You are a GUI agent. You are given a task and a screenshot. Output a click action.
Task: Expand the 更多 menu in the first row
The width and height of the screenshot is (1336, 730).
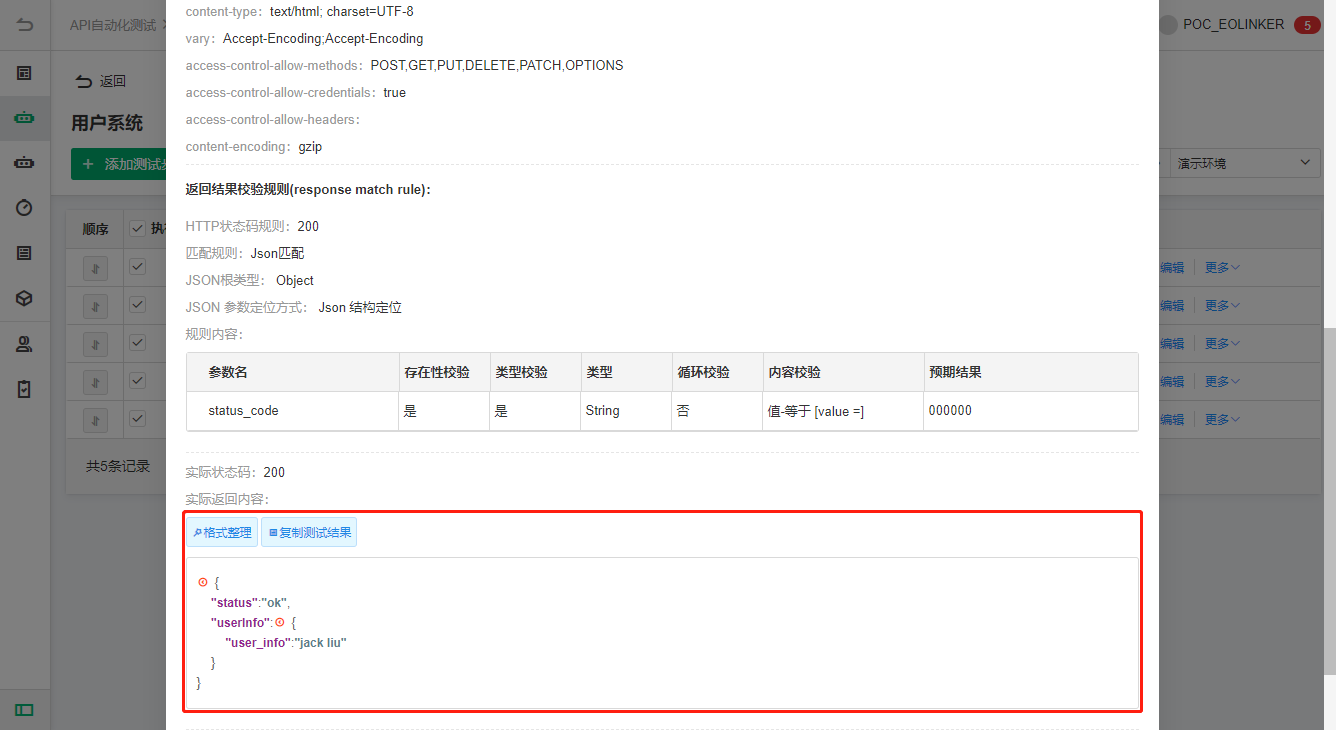1222,267
